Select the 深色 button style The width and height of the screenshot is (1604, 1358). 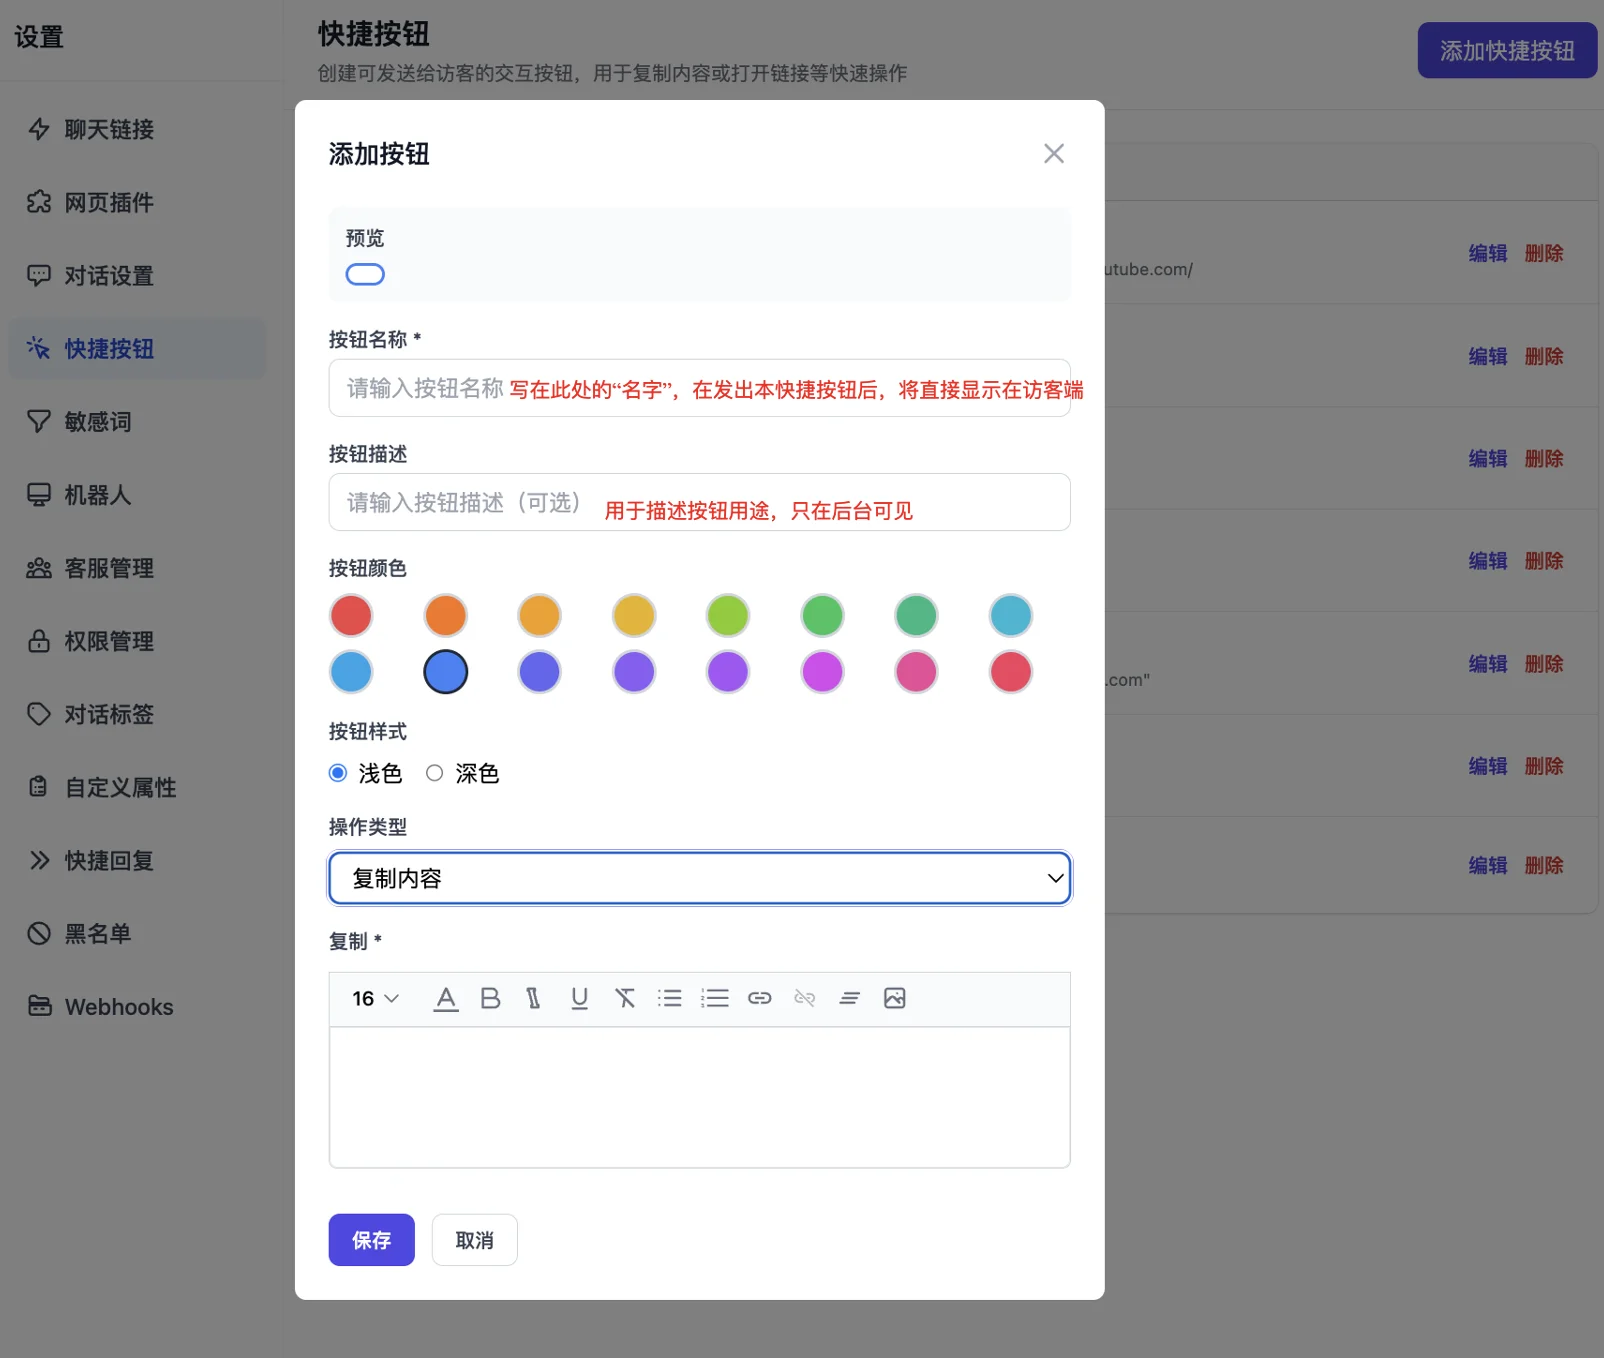point(435,773)
